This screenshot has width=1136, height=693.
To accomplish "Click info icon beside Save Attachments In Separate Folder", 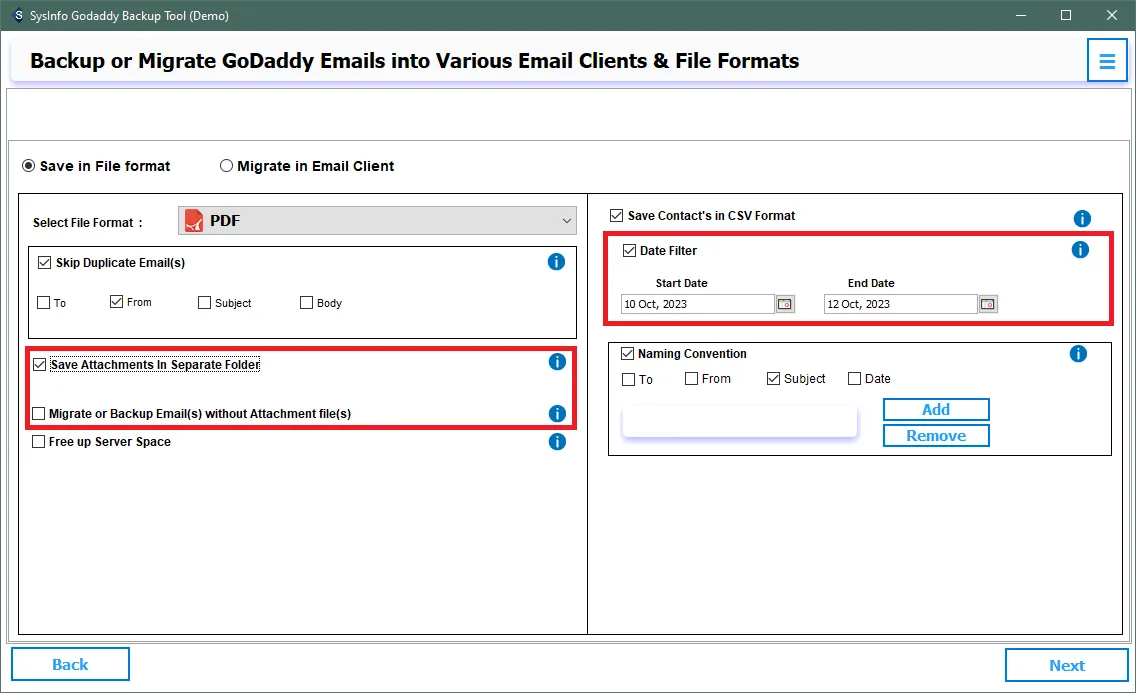I will [557, 362].
